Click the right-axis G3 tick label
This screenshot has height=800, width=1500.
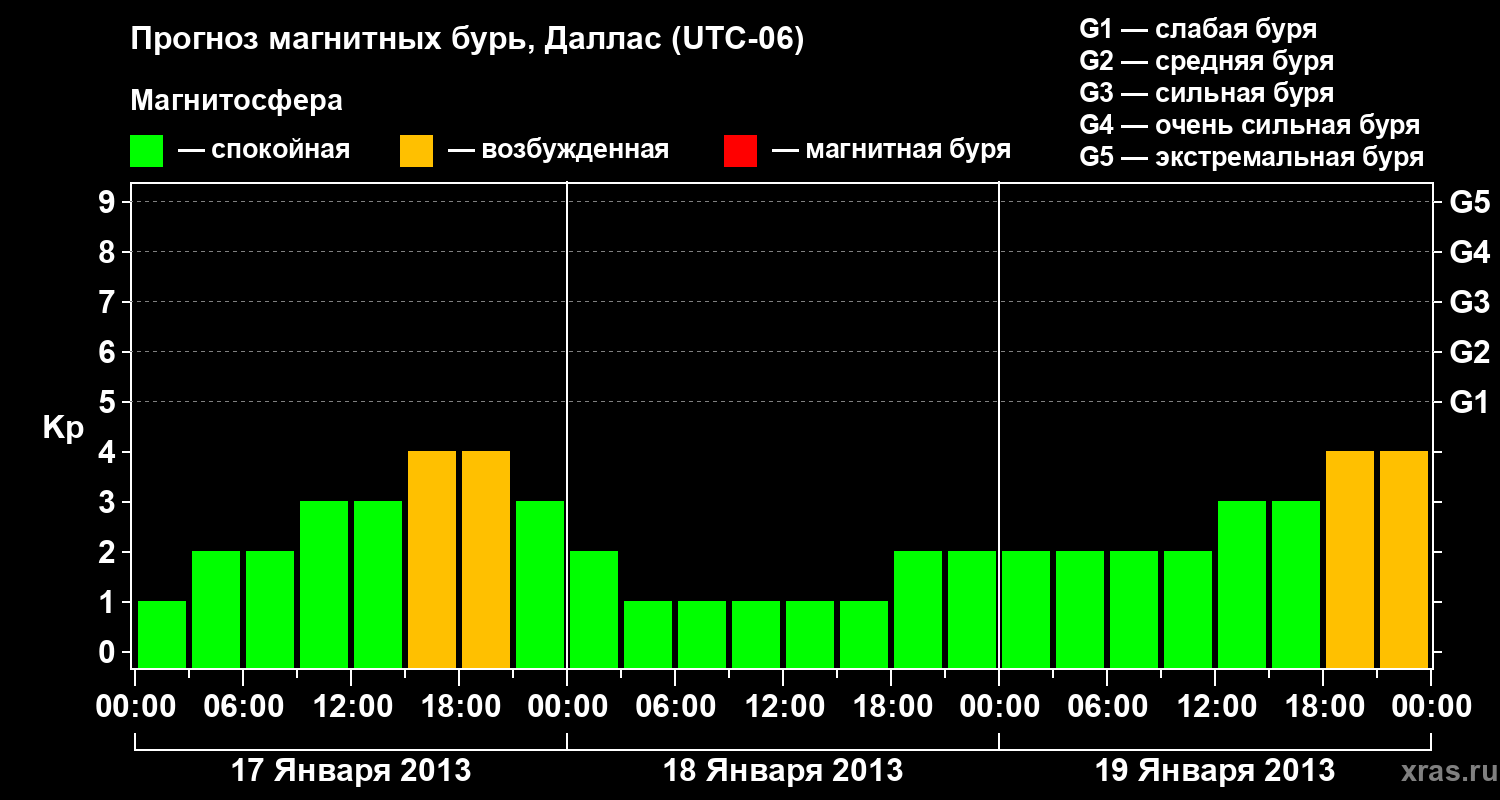coord(1469,302)
